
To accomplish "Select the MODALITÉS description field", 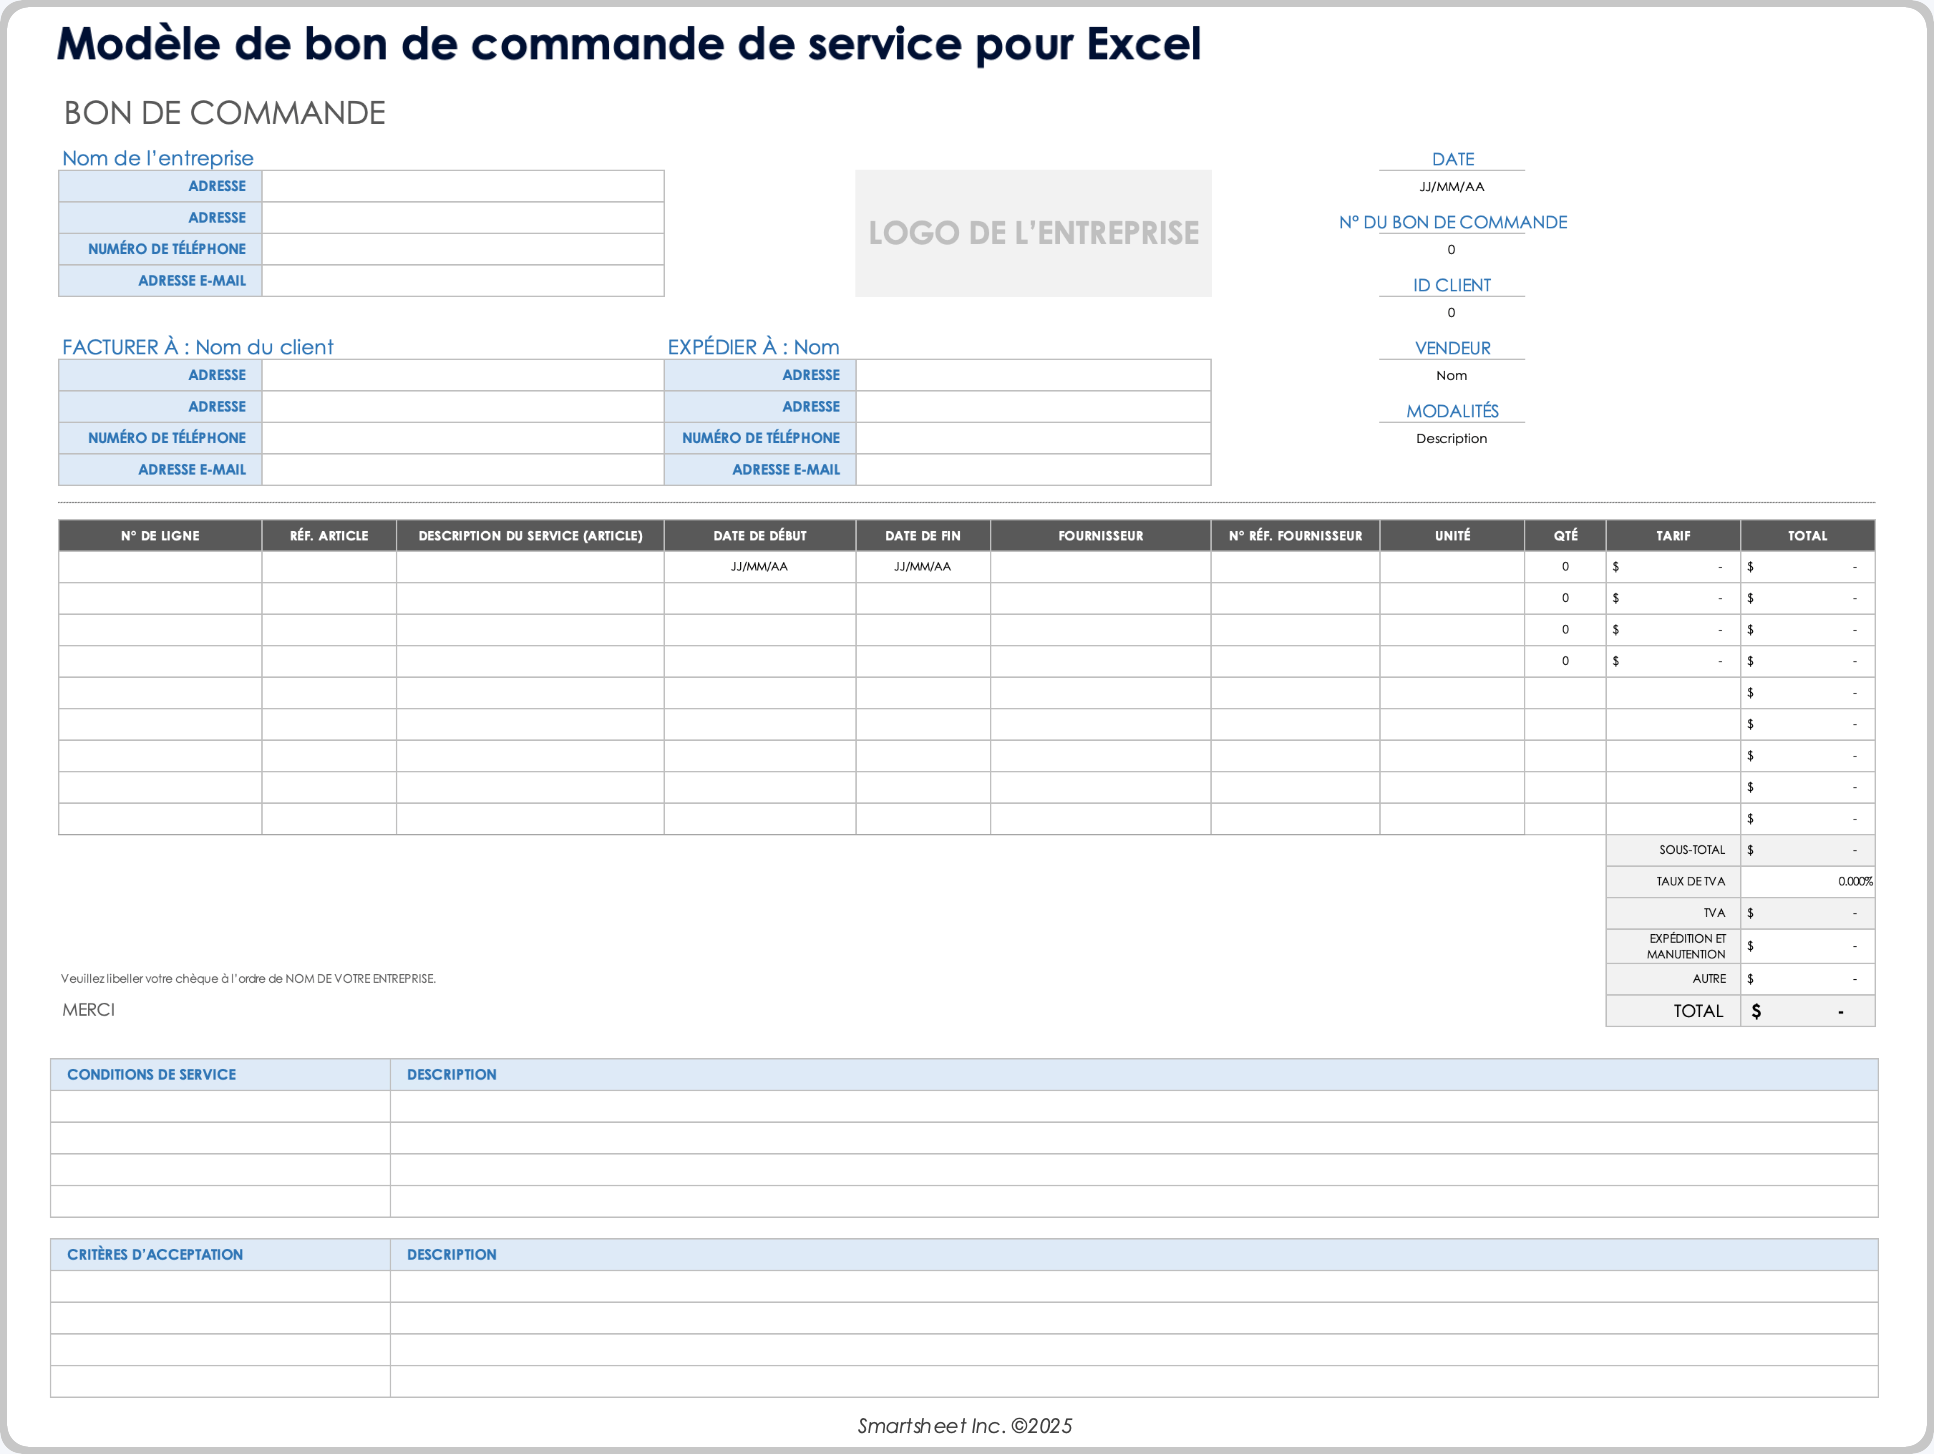I will pyautogui.click(x=1450, y=438).
